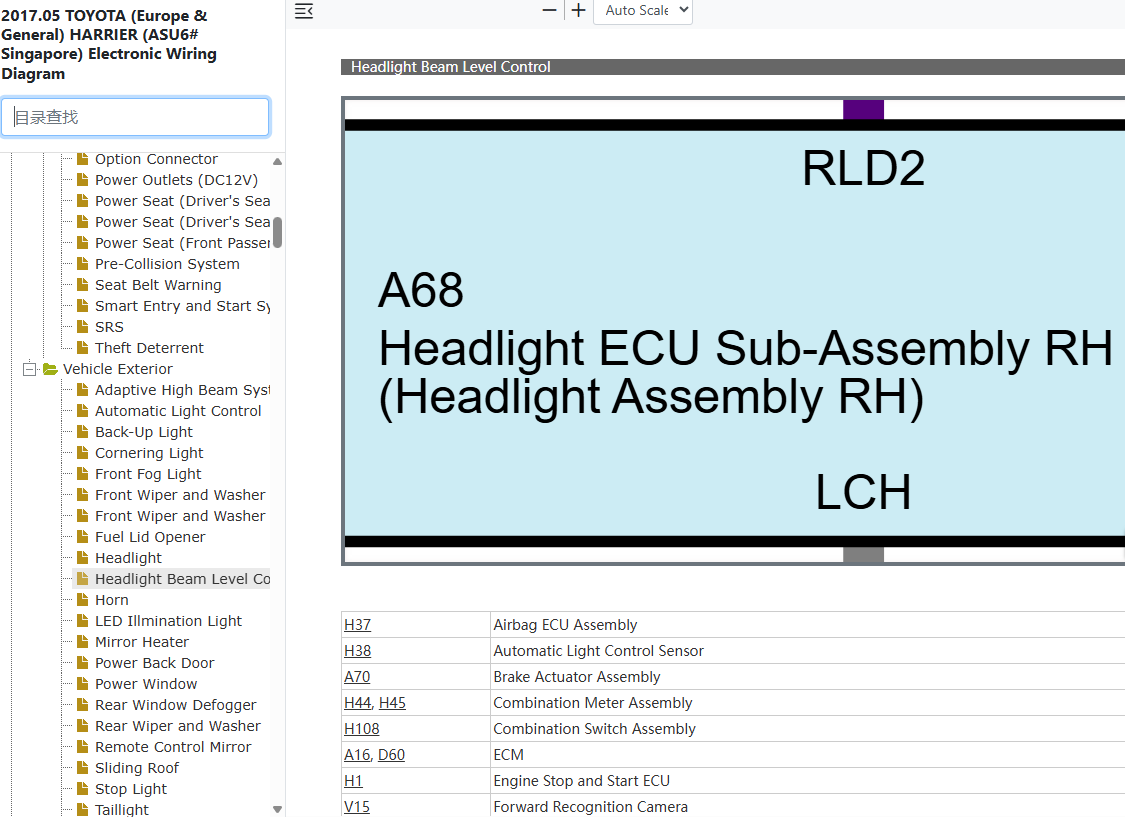
Task: Open Power Outlets (DC12V) page
Action: point(176,180)
